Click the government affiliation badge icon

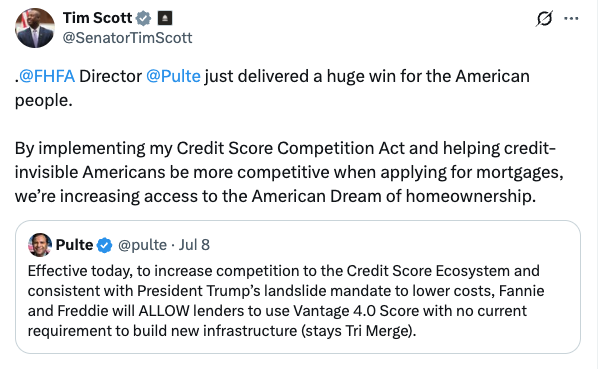point(165,18)
